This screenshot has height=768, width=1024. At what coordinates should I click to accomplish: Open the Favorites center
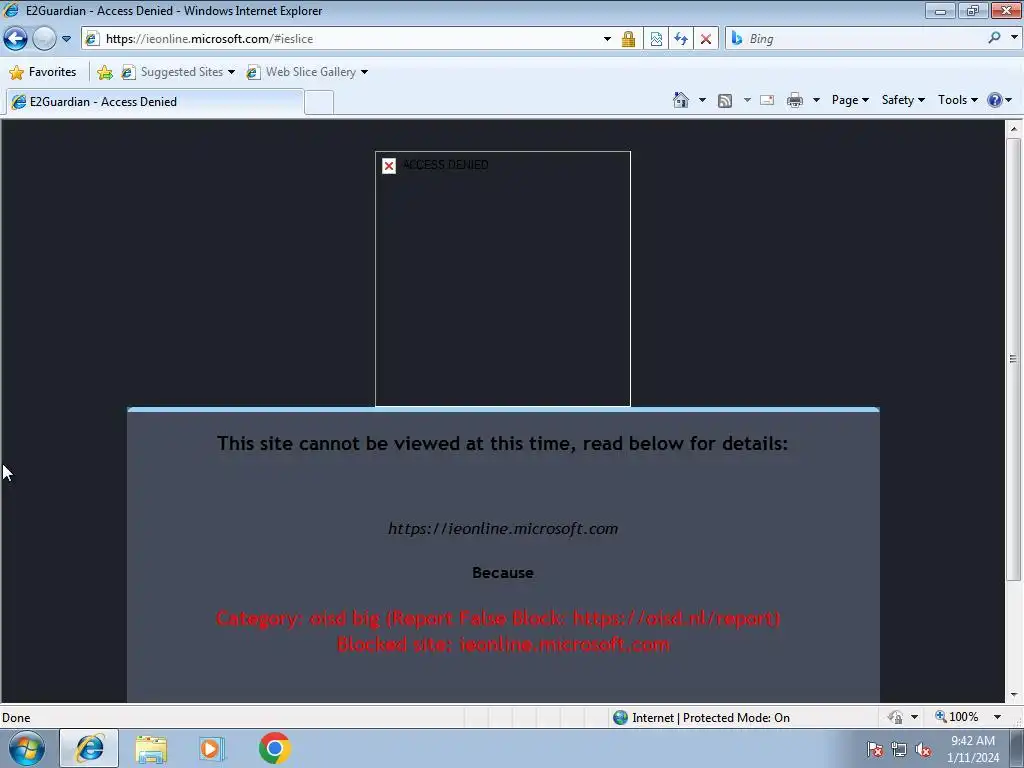click(x=42, y=72)
